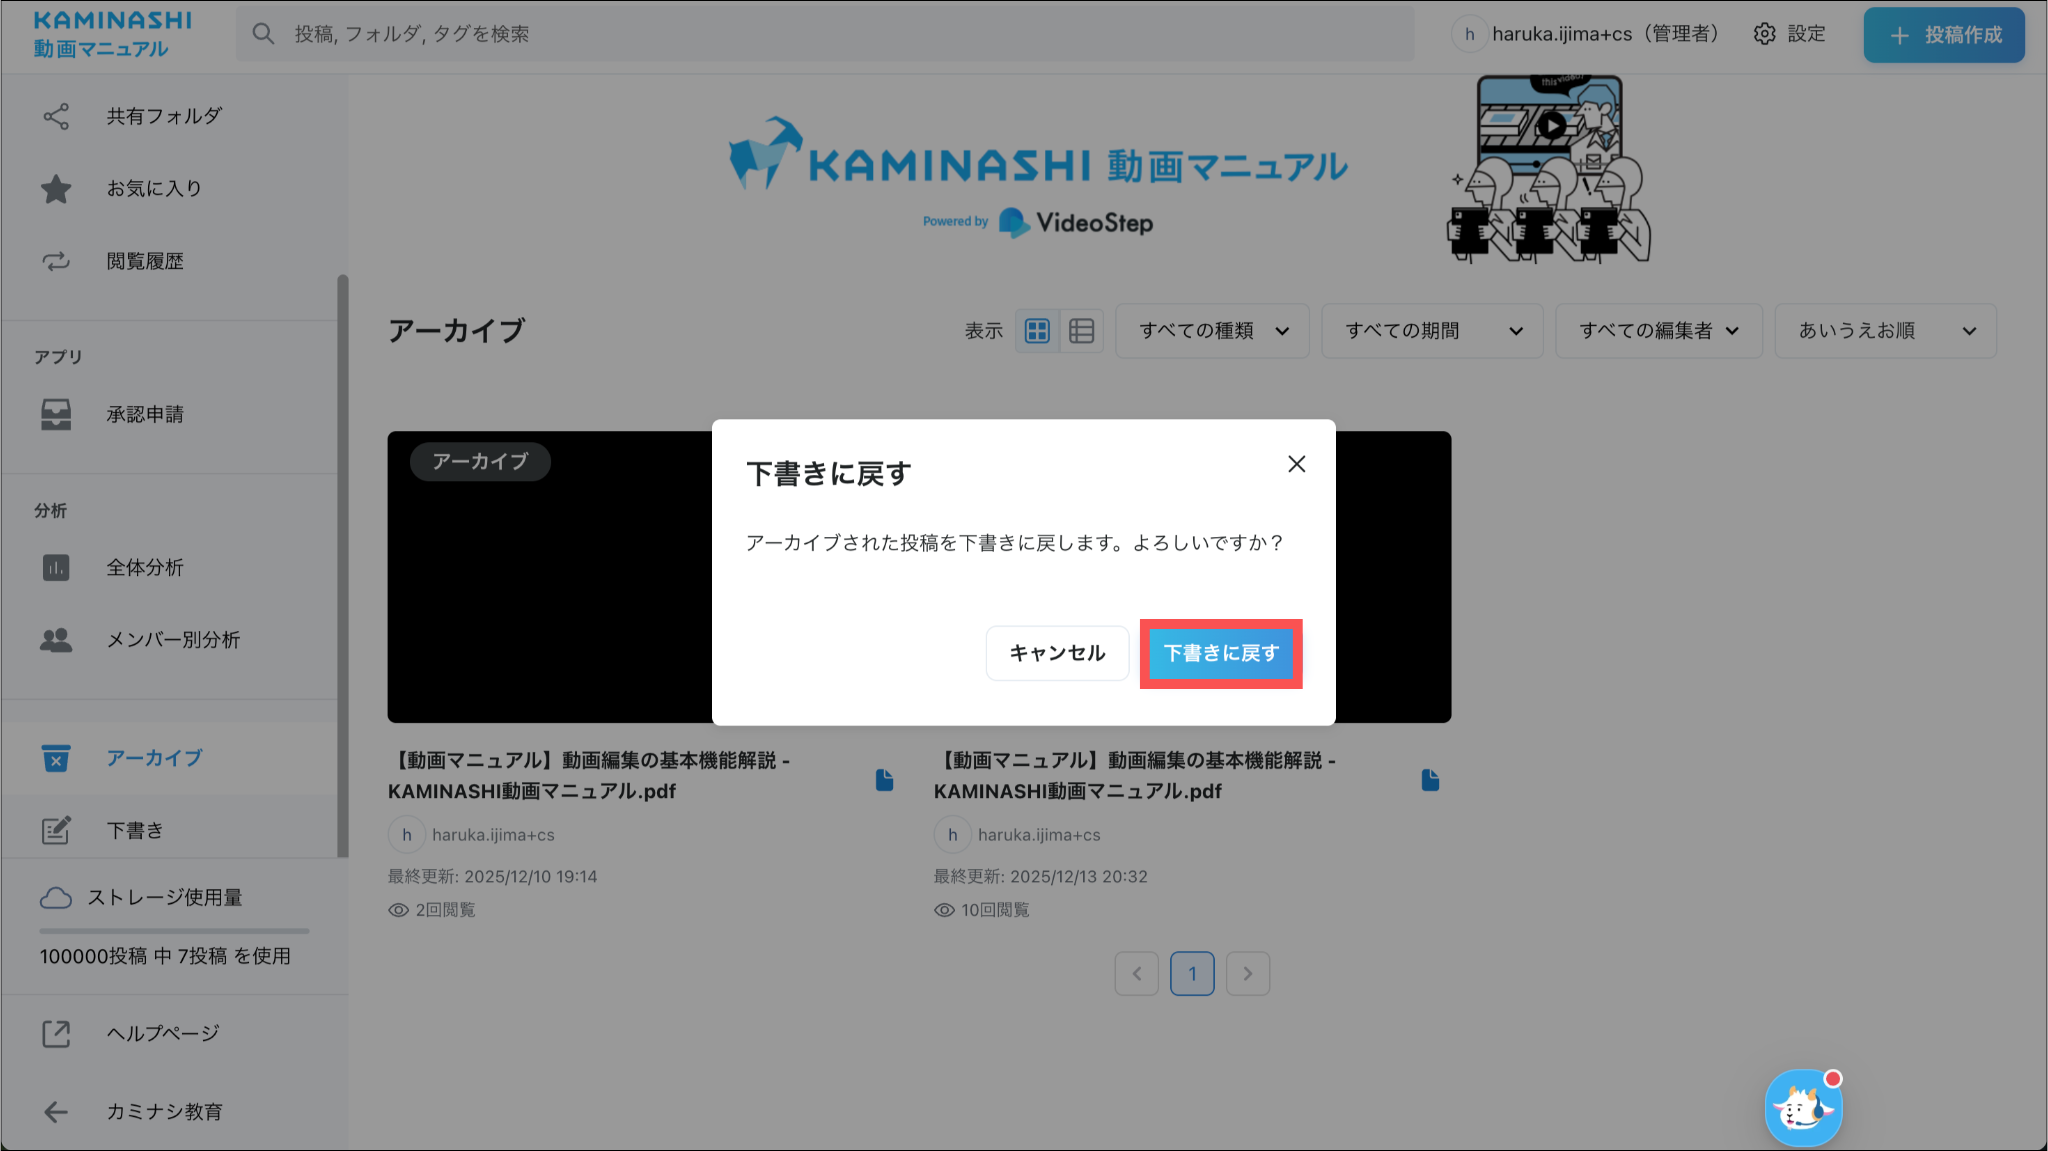Open お気に入り star icon in sidebar
Viewport: 2048px width, 1151px height.
point(56,189)
